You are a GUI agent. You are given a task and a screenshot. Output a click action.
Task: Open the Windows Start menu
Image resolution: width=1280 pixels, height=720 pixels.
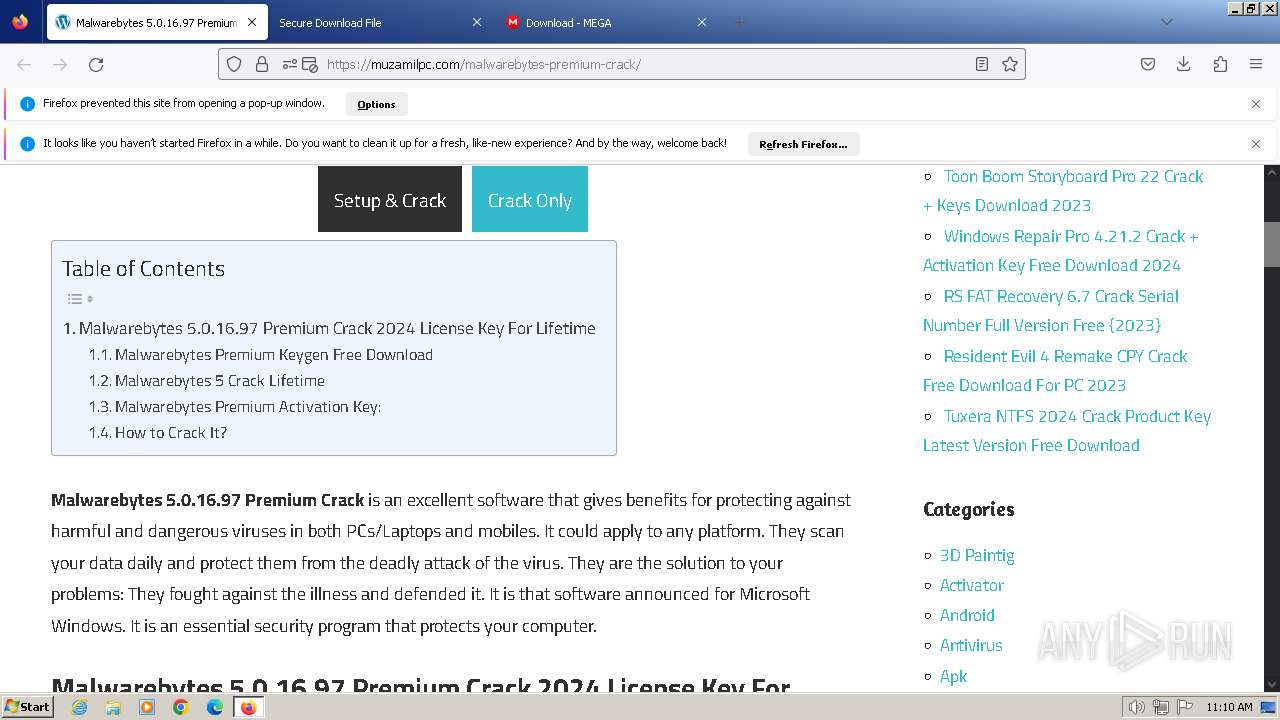[x=27, y=706]
